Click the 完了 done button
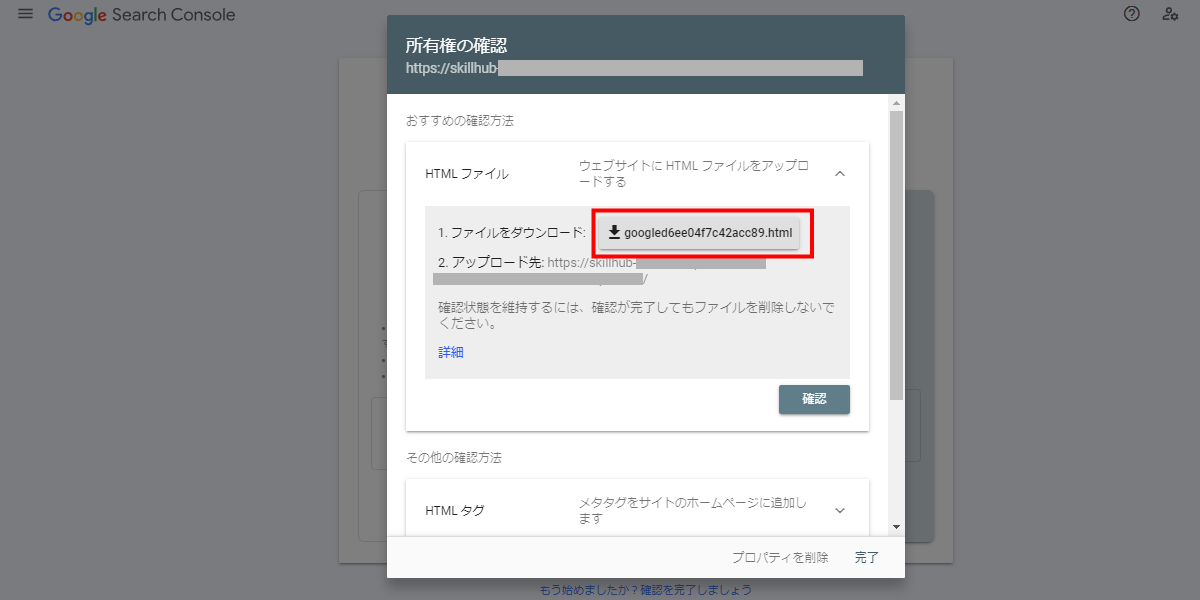Viewport: 1200px width, 600px height. [867, 557]
